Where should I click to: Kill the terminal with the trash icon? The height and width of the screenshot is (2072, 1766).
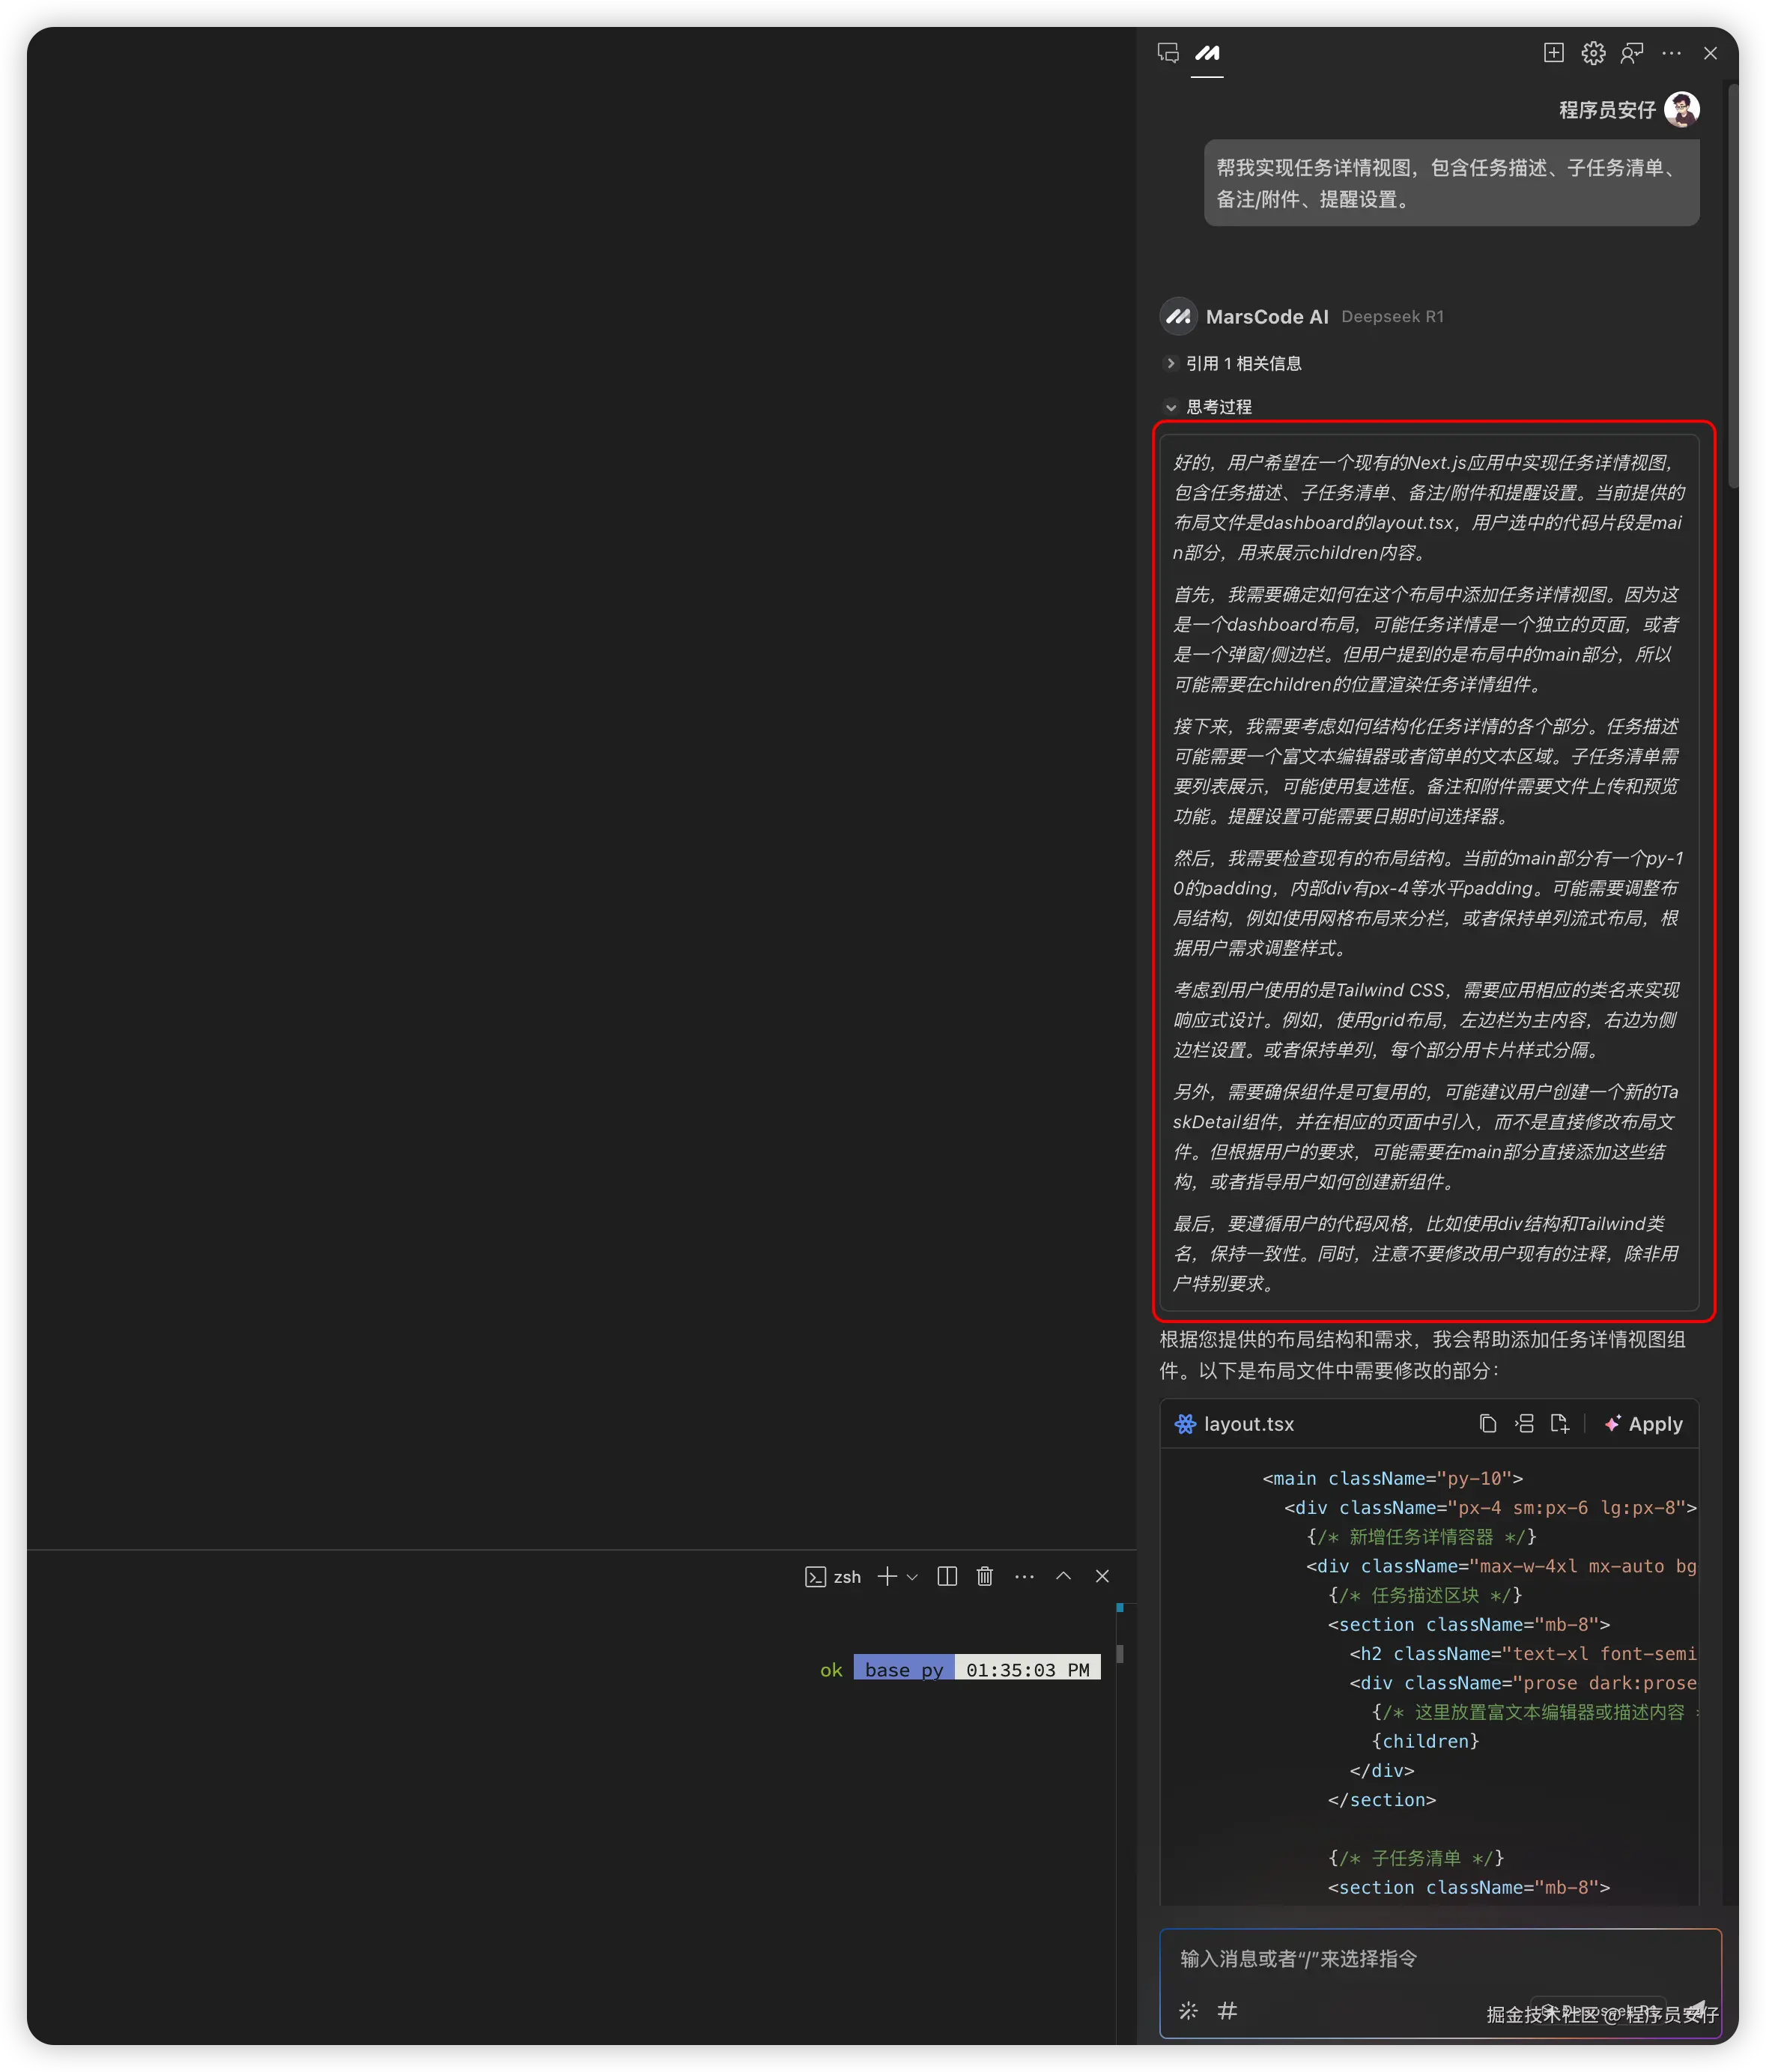click(x=985, y=1577)
